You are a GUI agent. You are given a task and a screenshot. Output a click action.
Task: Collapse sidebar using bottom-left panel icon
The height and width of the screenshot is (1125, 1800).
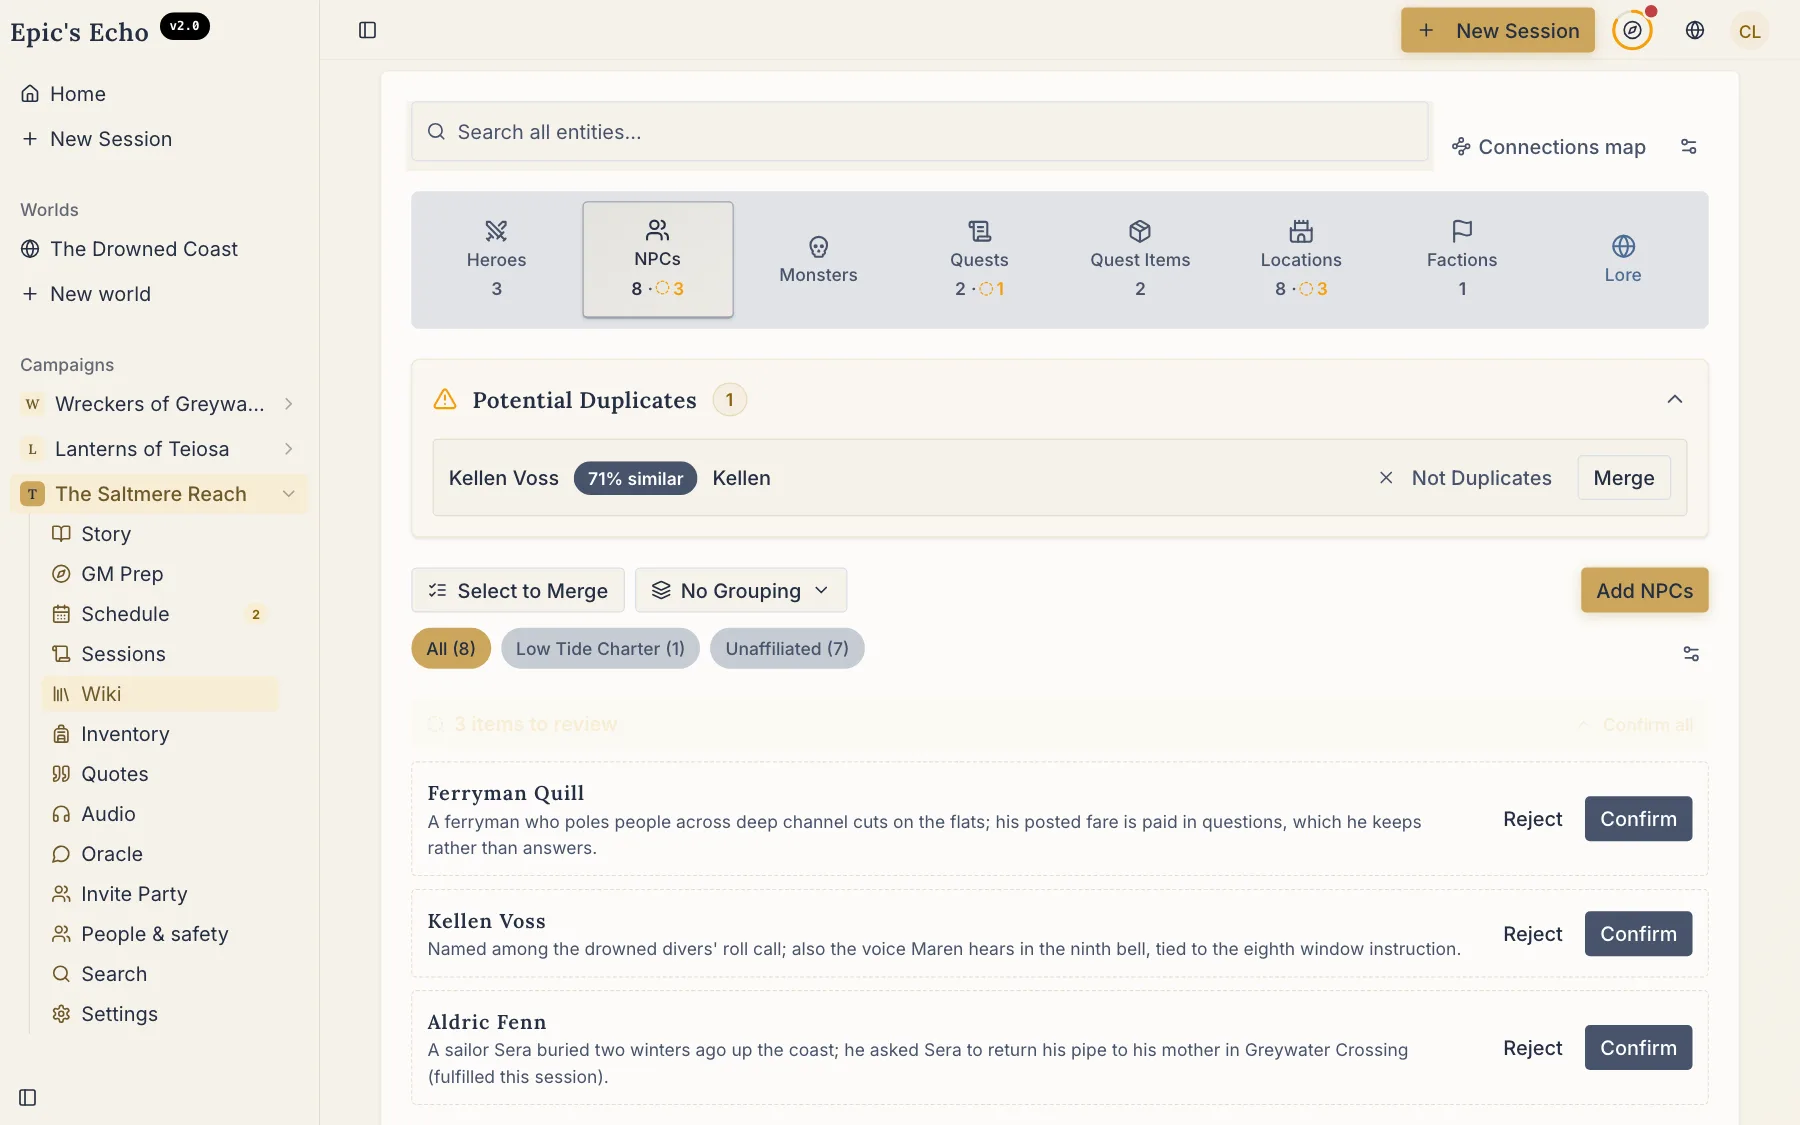(28, 1097)
